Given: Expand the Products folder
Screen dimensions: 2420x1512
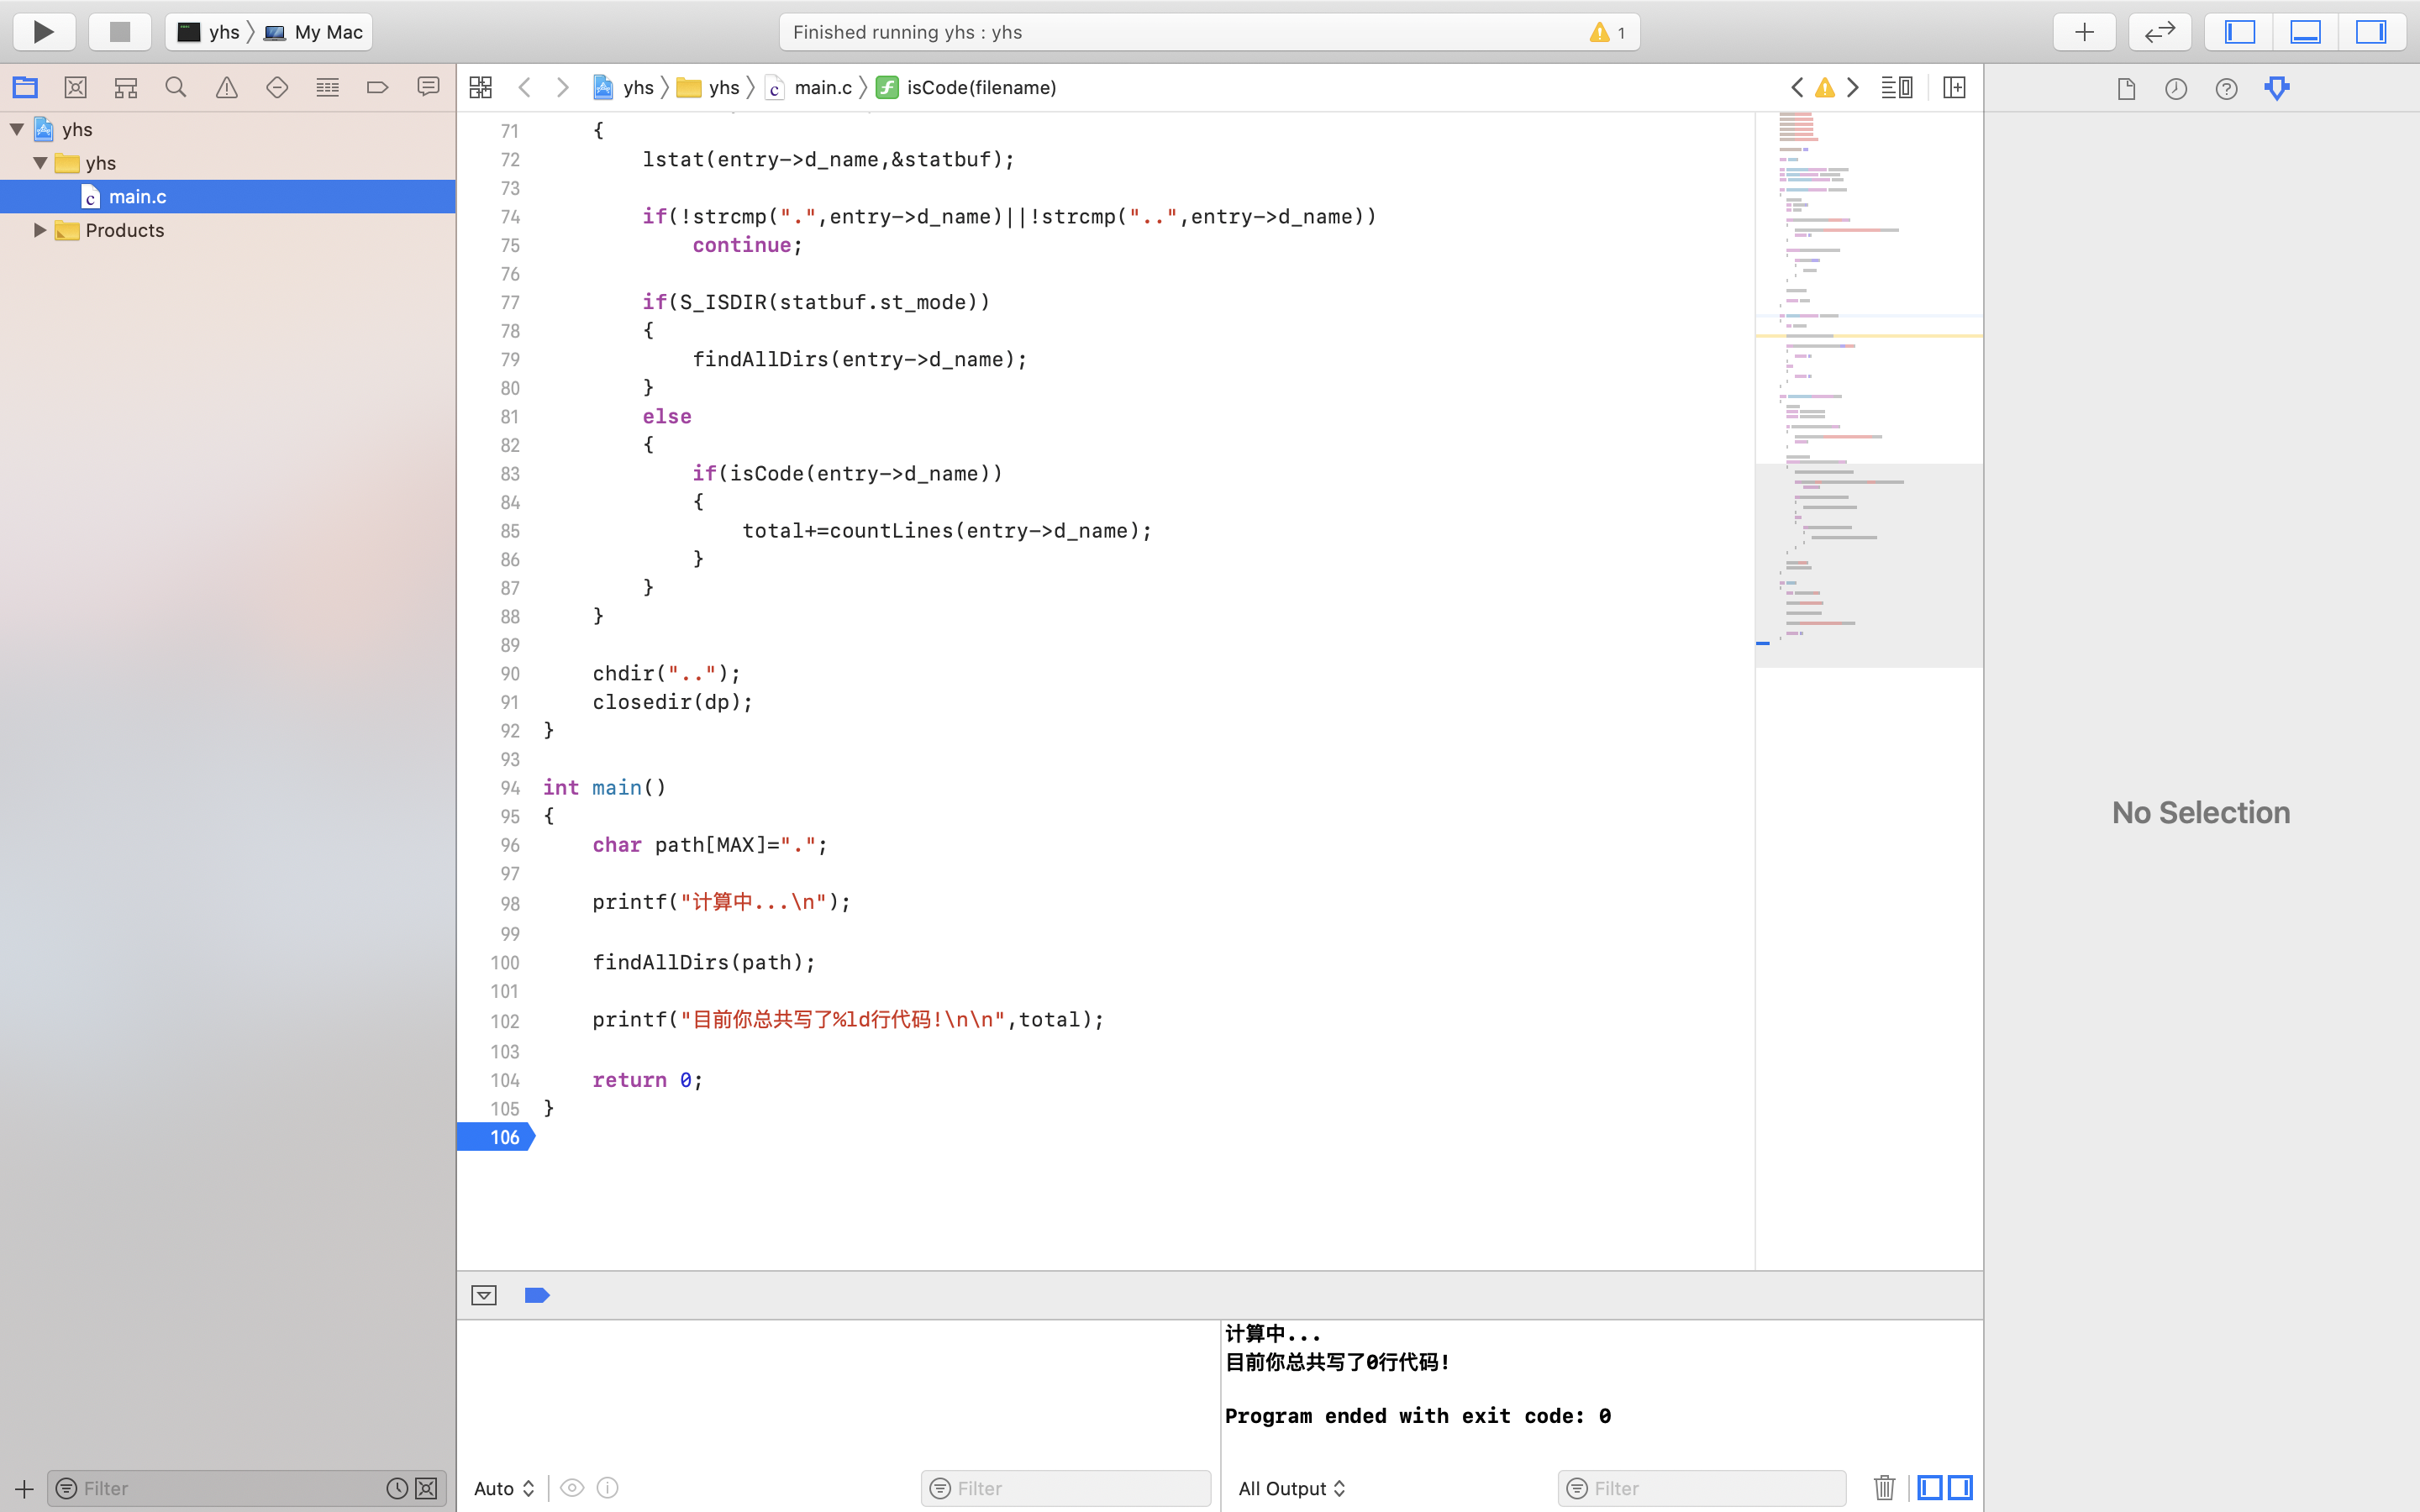Looking at the screenshot, I should (x=40, y=230).
